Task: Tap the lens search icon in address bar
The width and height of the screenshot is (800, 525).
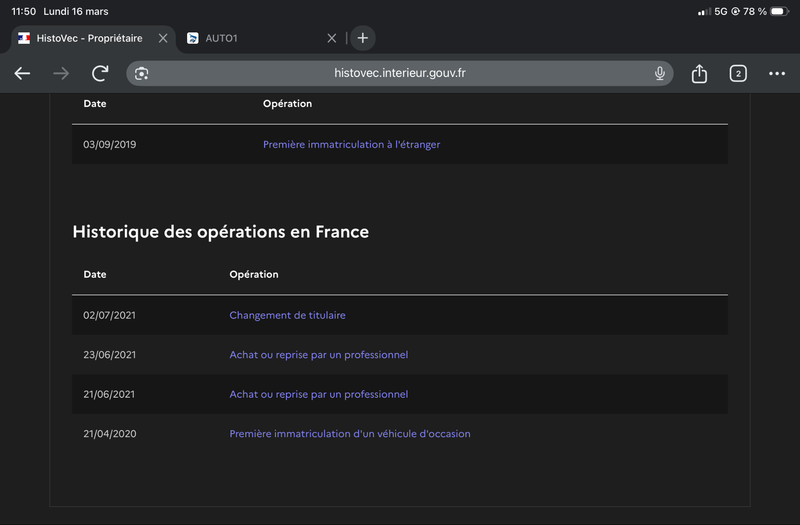Action: [x=142, y=73]
